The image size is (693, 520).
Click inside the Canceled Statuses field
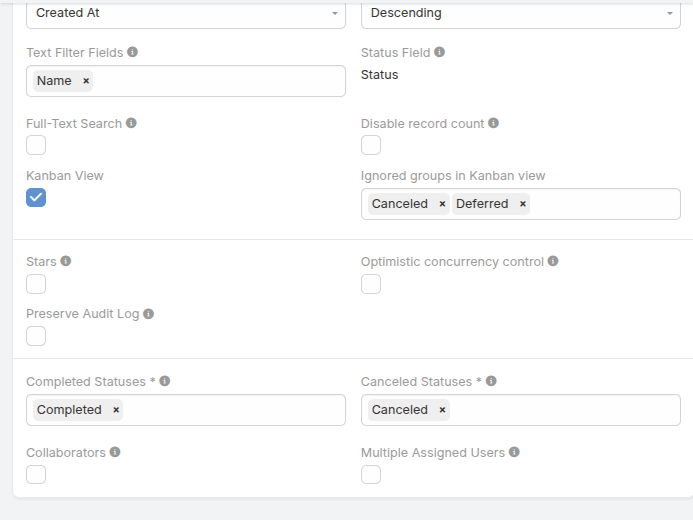pyautogui.click(x=560, y=410)
